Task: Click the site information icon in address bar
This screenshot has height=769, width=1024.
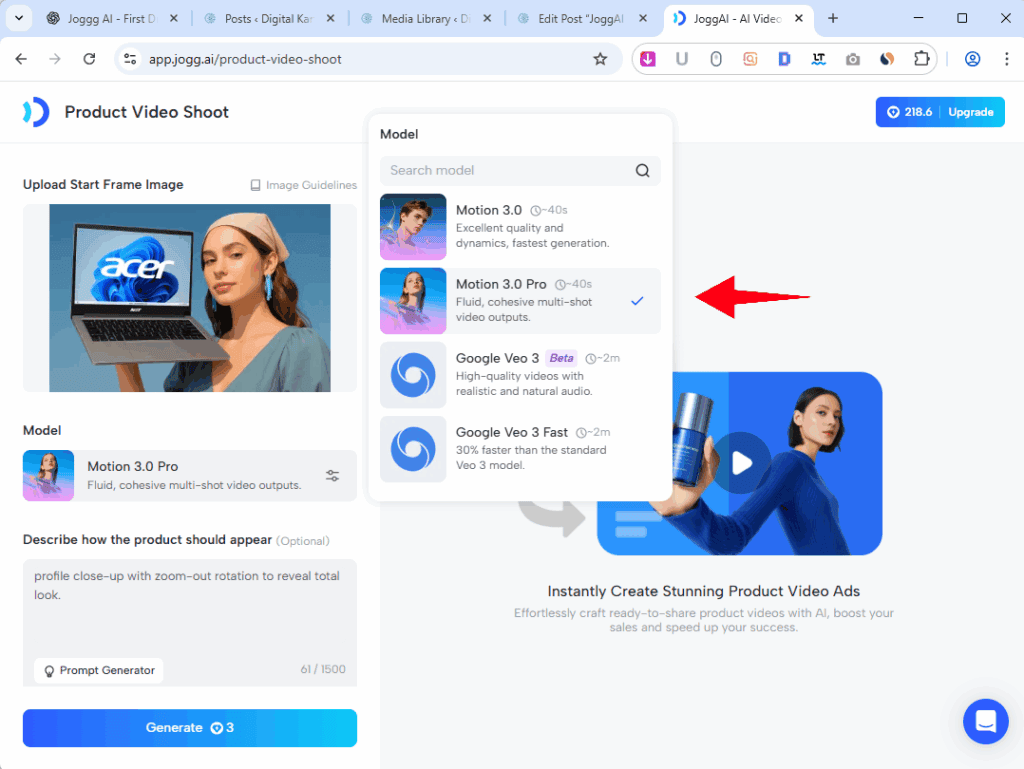Action: click(x=130, y=59)
